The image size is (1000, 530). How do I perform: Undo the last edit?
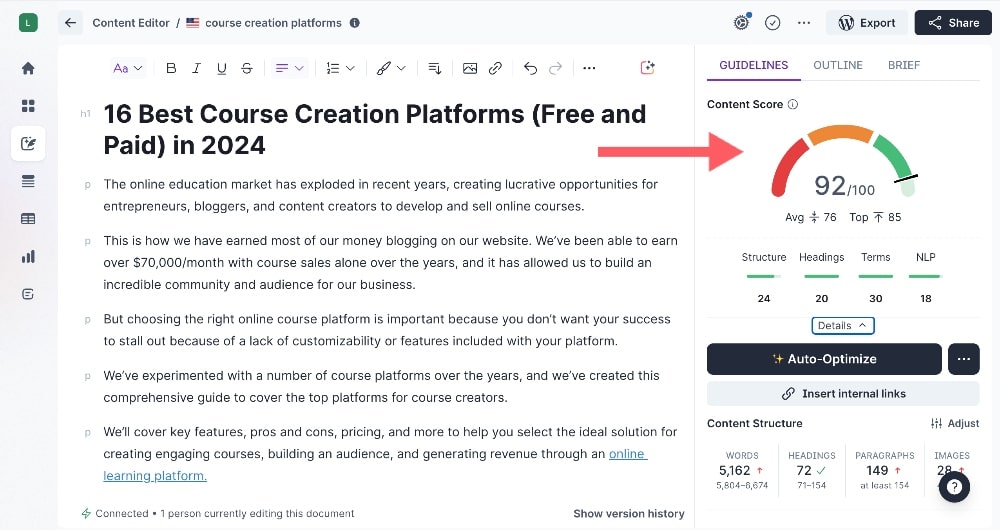530,68
